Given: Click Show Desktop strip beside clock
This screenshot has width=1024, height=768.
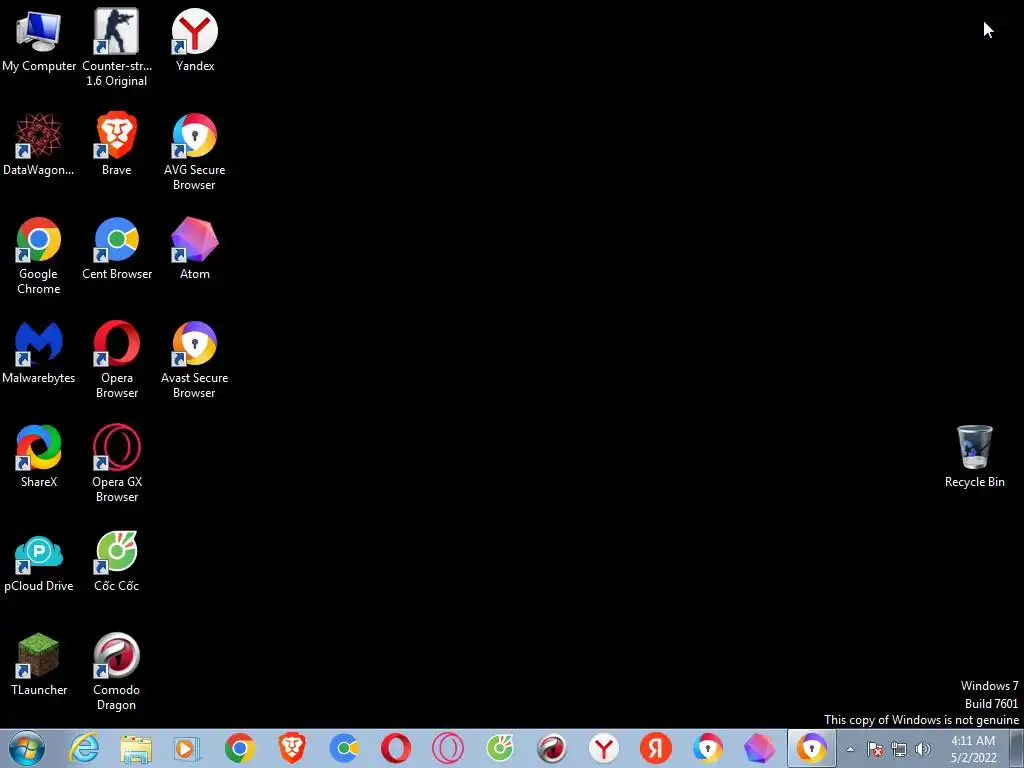Looking at the screenshot, I should point(1017,748).
